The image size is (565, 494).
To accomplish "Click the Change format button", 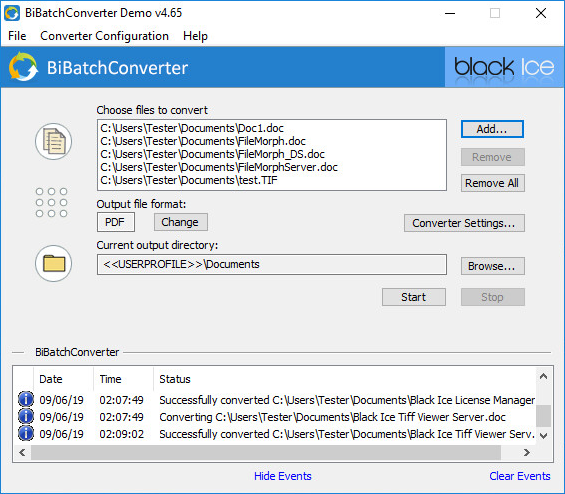I will [181, 222].
